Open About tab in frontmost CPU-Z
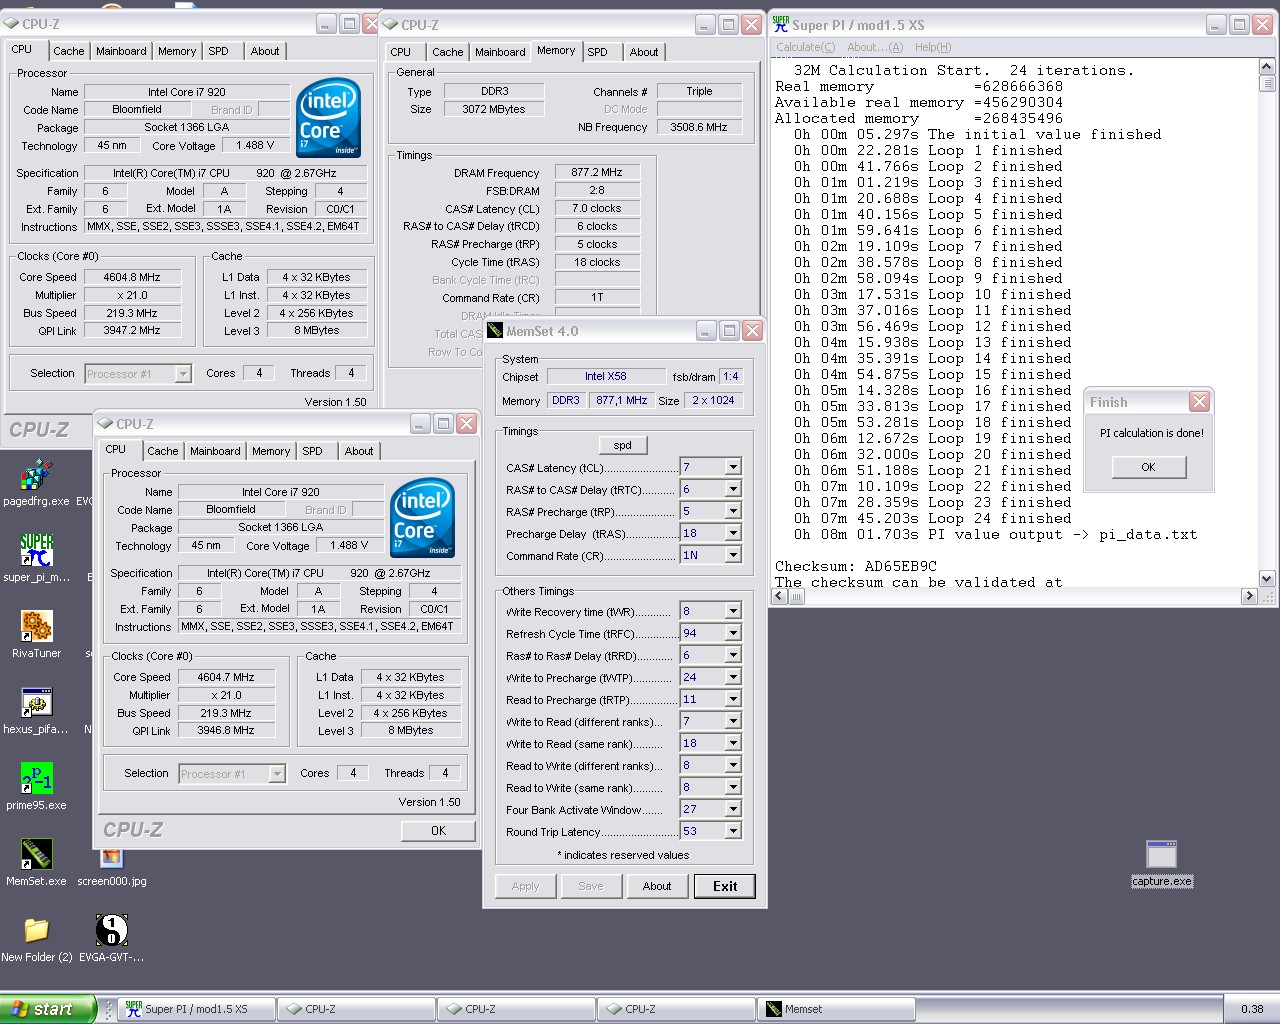 (x=359, y=451)
